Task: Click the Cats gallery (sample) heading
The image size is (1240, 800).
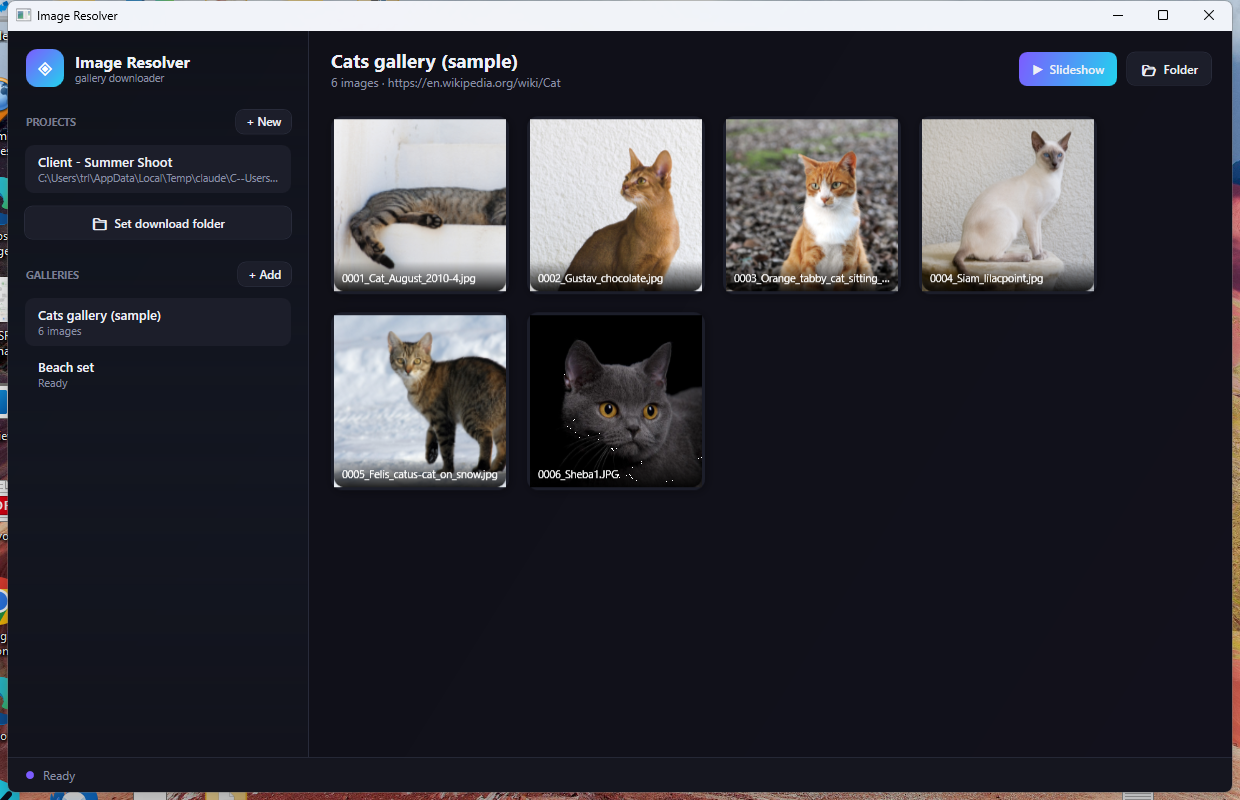Action: [x=424, y=62]
